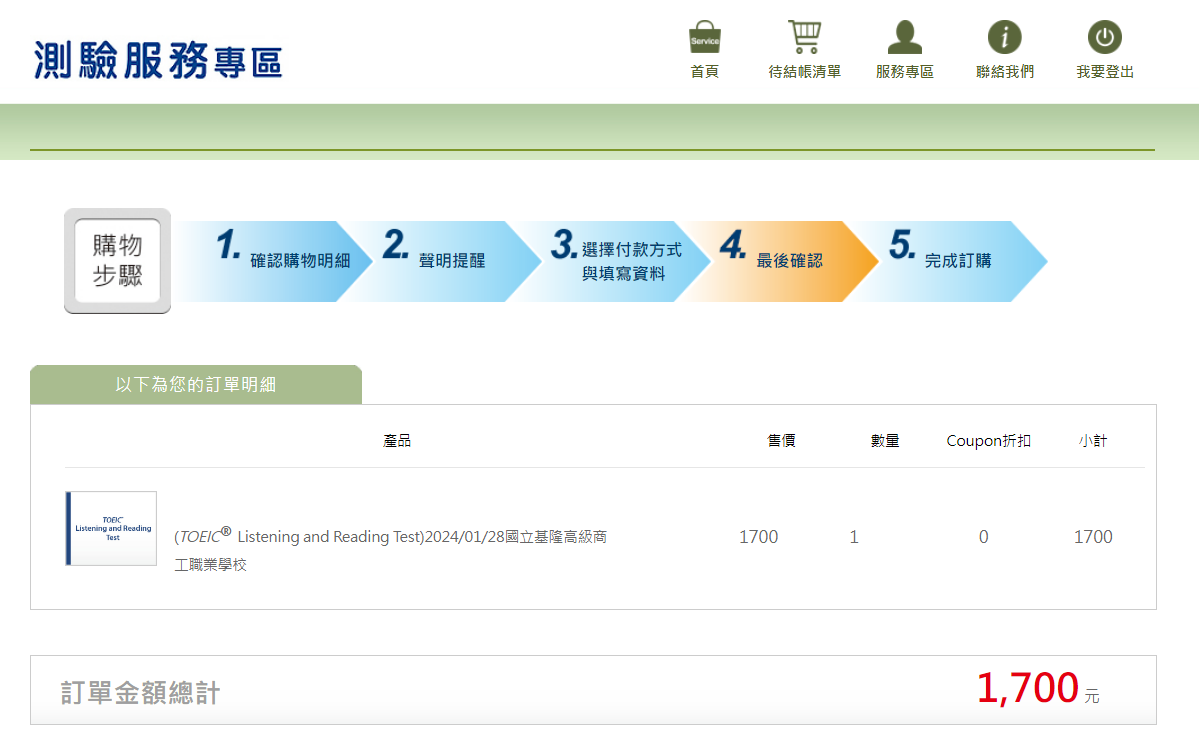
Task: Go to step 1 確認購物明細
Action: (x=285, y=260)
